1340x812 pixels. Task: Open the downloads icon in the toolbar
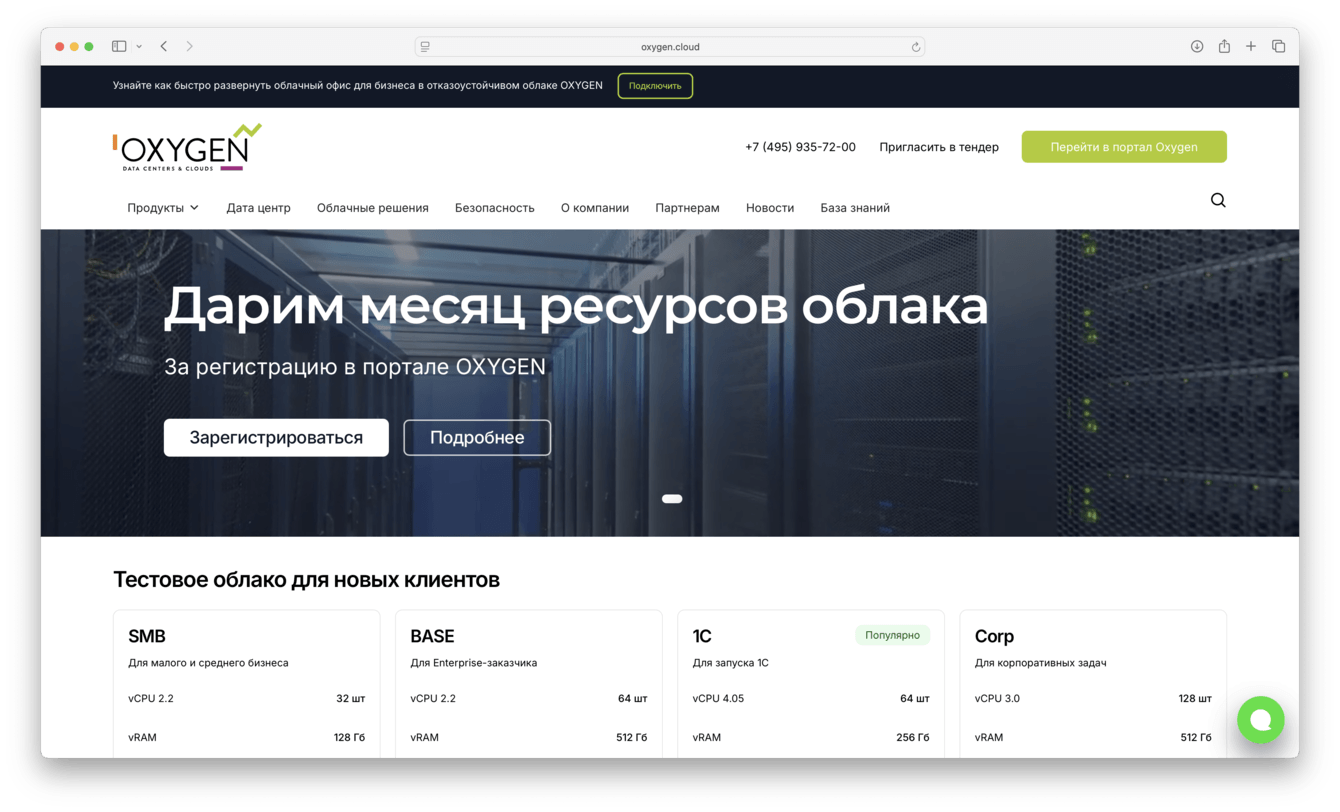click(x=1197, y=46)
